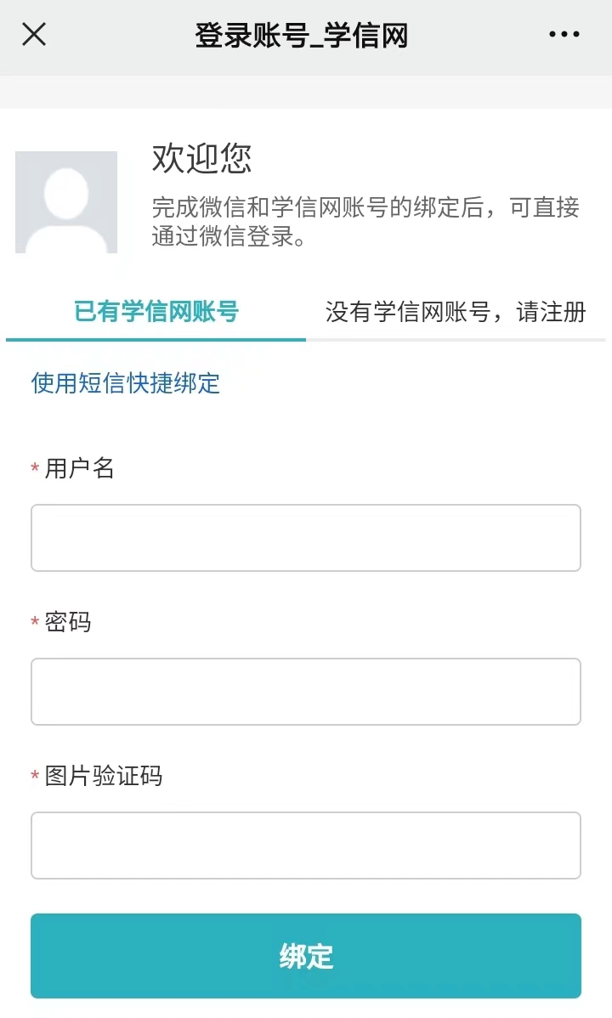
Task: Close the 学信网 login page
Action: [34, 35]
